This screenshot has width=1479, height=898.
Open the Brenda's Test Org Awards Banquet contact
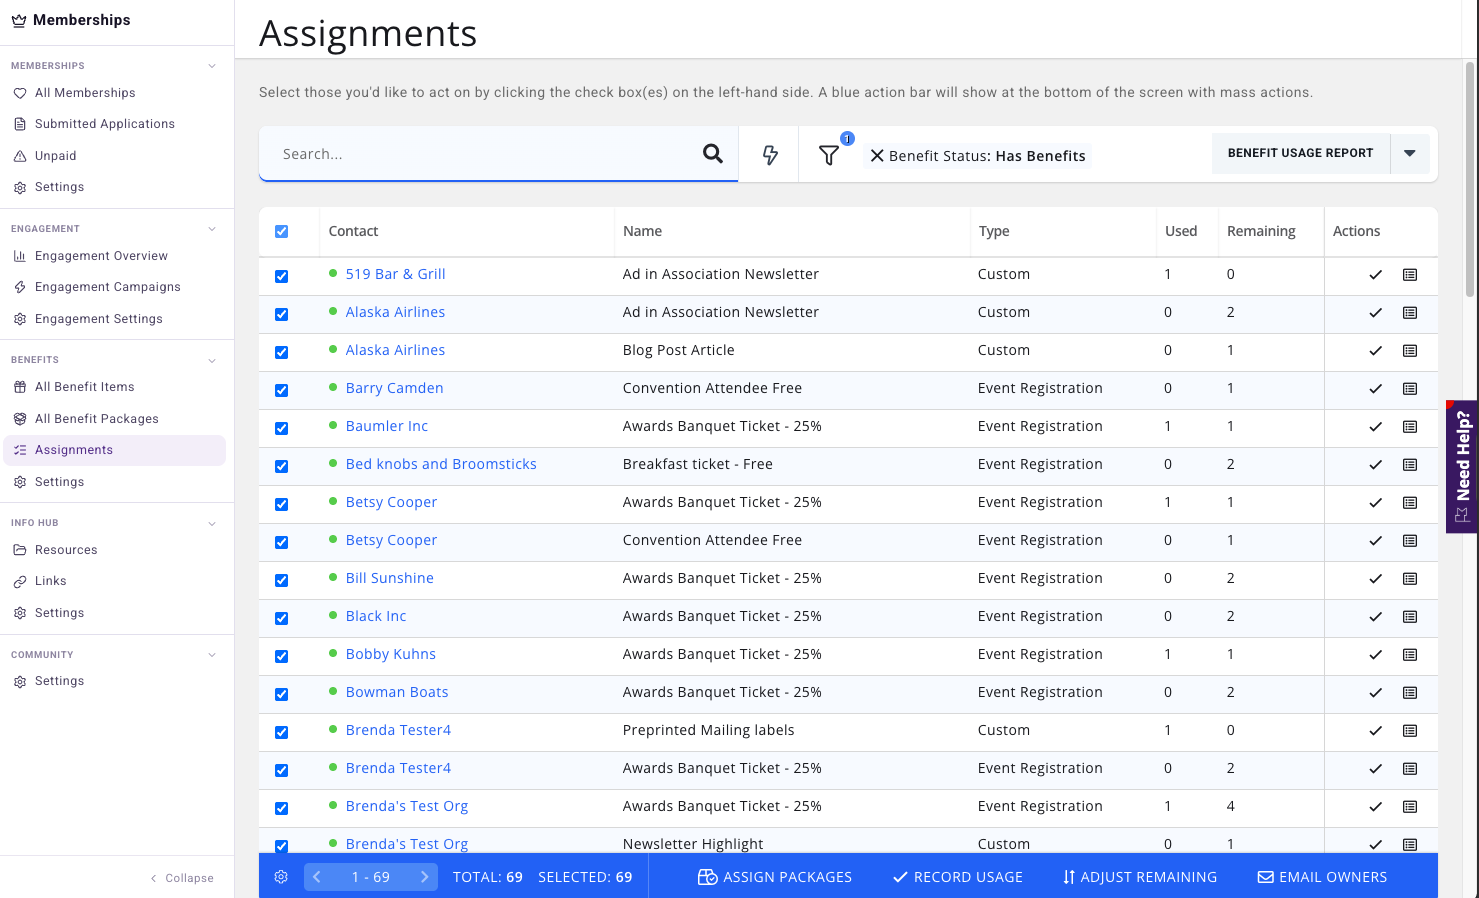pyautogui.click(x=407, y=806)
